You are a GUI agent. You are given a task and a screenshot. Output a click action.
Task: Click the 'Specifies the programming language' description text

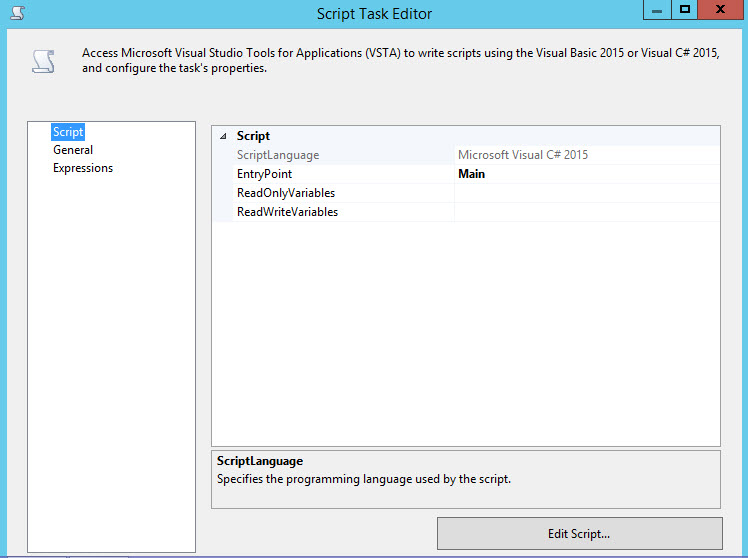[x=364, y=479]
